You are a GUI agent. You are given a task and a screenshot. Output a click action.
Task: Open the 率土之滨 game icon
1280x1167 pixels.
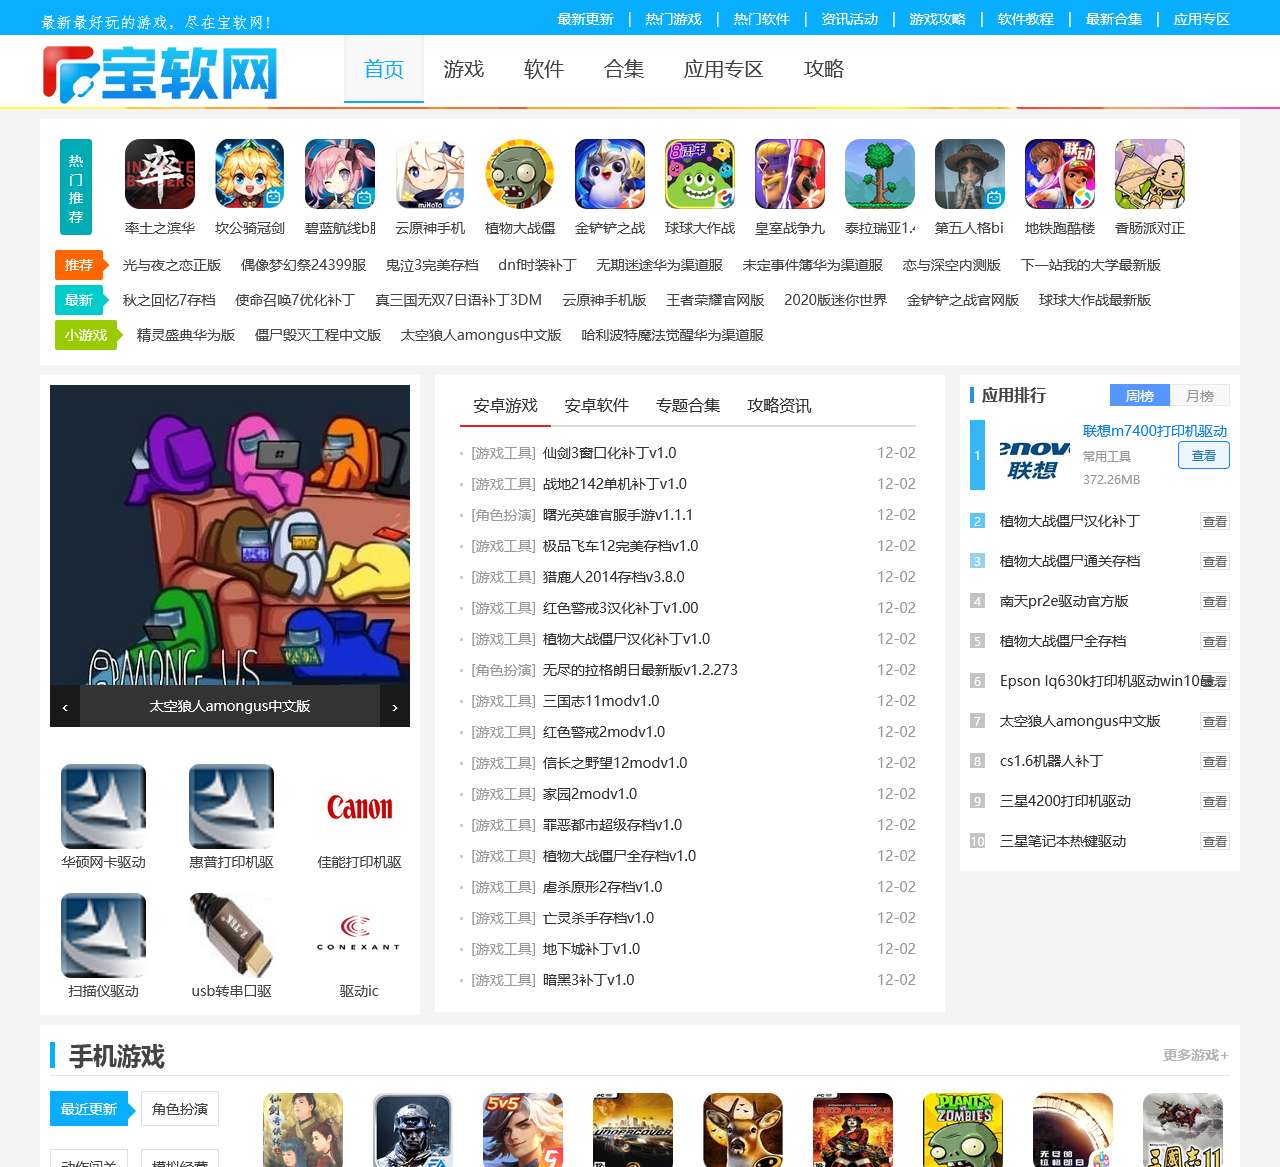pos(160,174)
